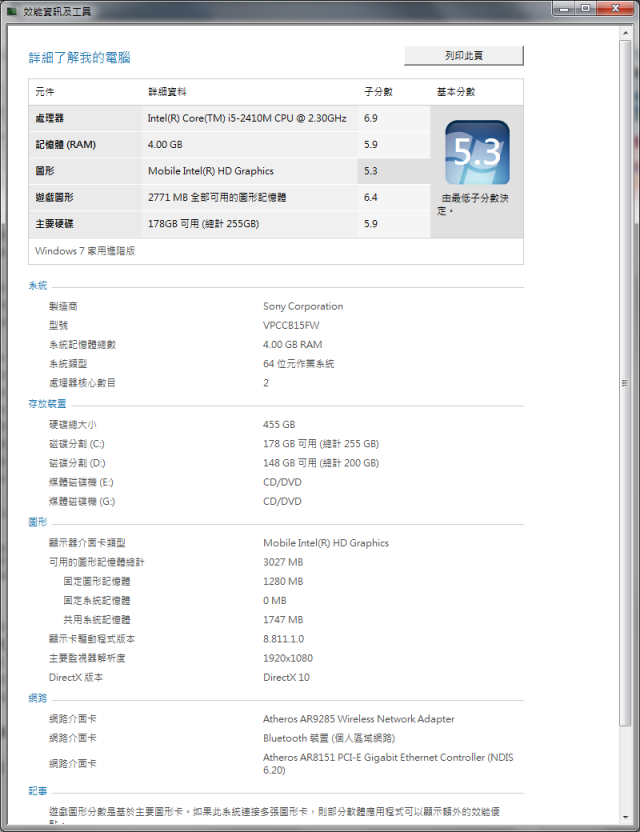Select the 記憶體 (RAM) row label
640x832 pixels.
(x=65, y=144)
